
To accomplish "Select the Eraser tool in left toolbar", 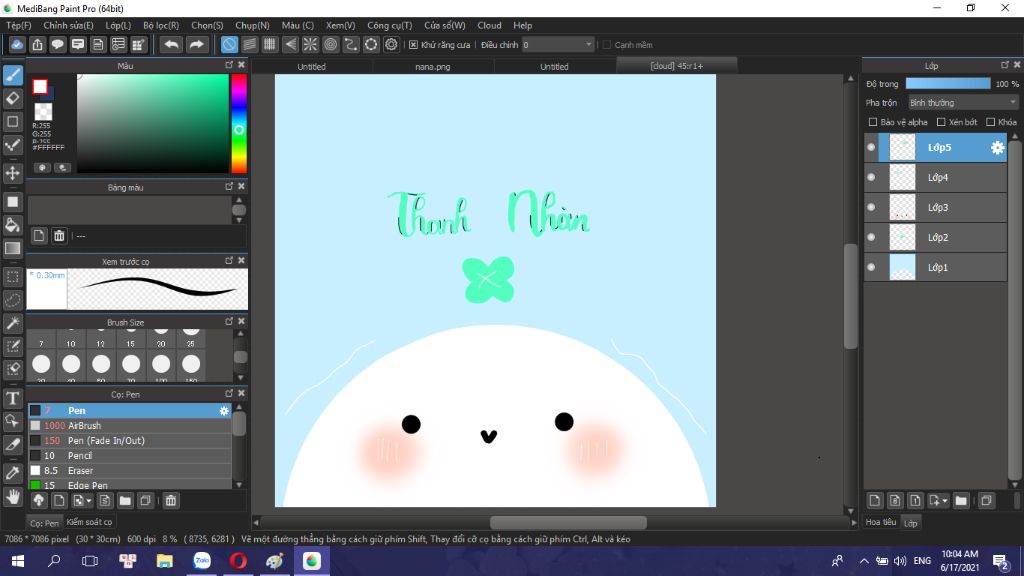I will click(x=12, y=99).
